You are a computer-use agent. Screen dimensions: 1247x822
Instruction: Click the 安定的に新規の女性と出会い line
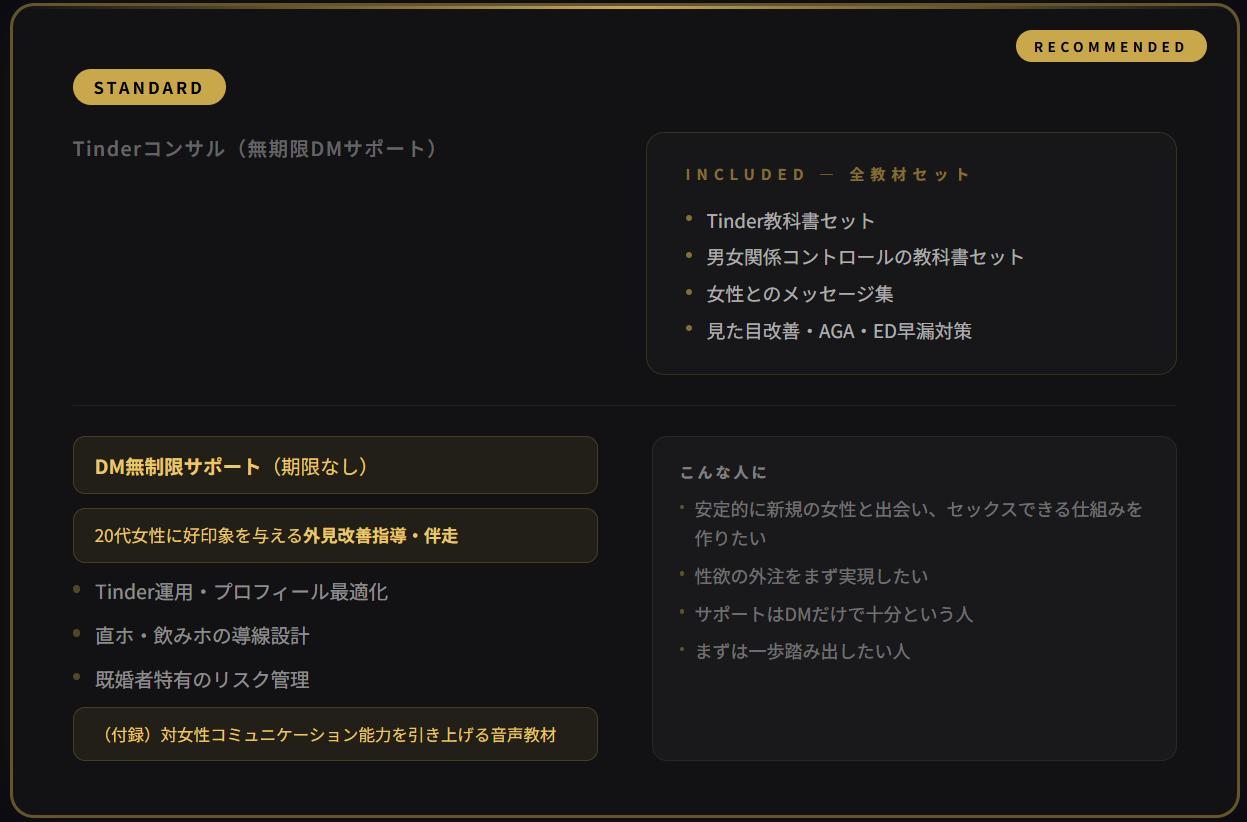pyautogui.click(x=918, y=510)
